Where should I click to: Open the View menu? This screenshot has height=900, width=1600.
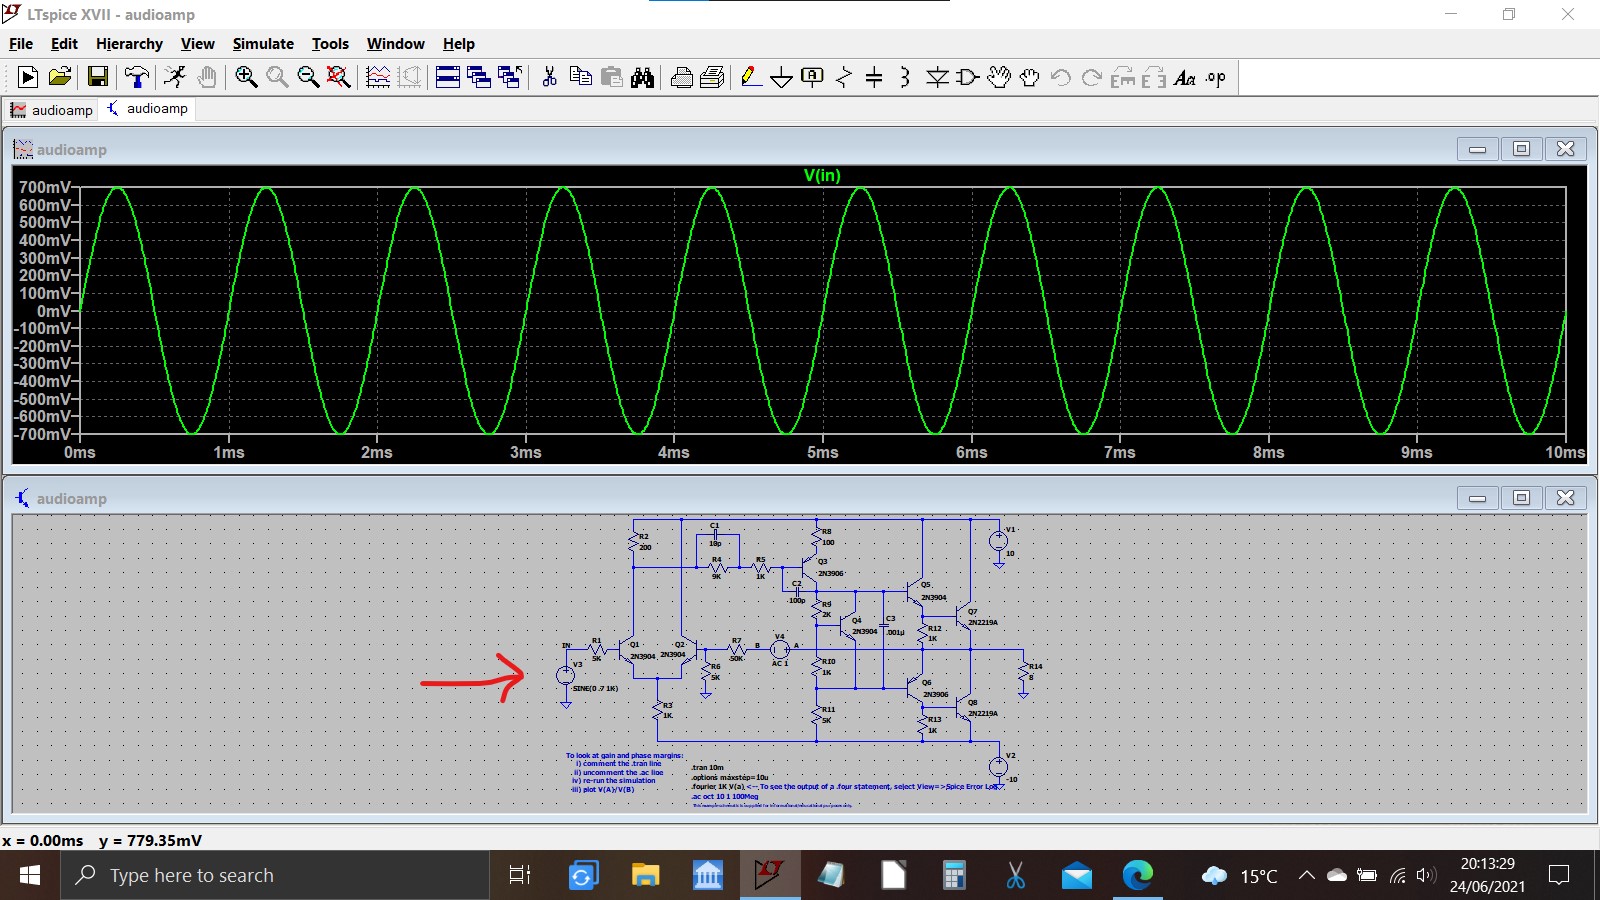(x=197, y=44)
